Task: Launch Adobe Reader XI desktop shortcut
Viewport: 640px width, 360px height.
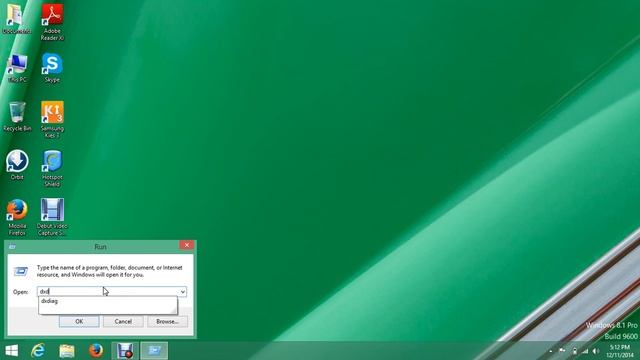Action: [x=52, y=21]
